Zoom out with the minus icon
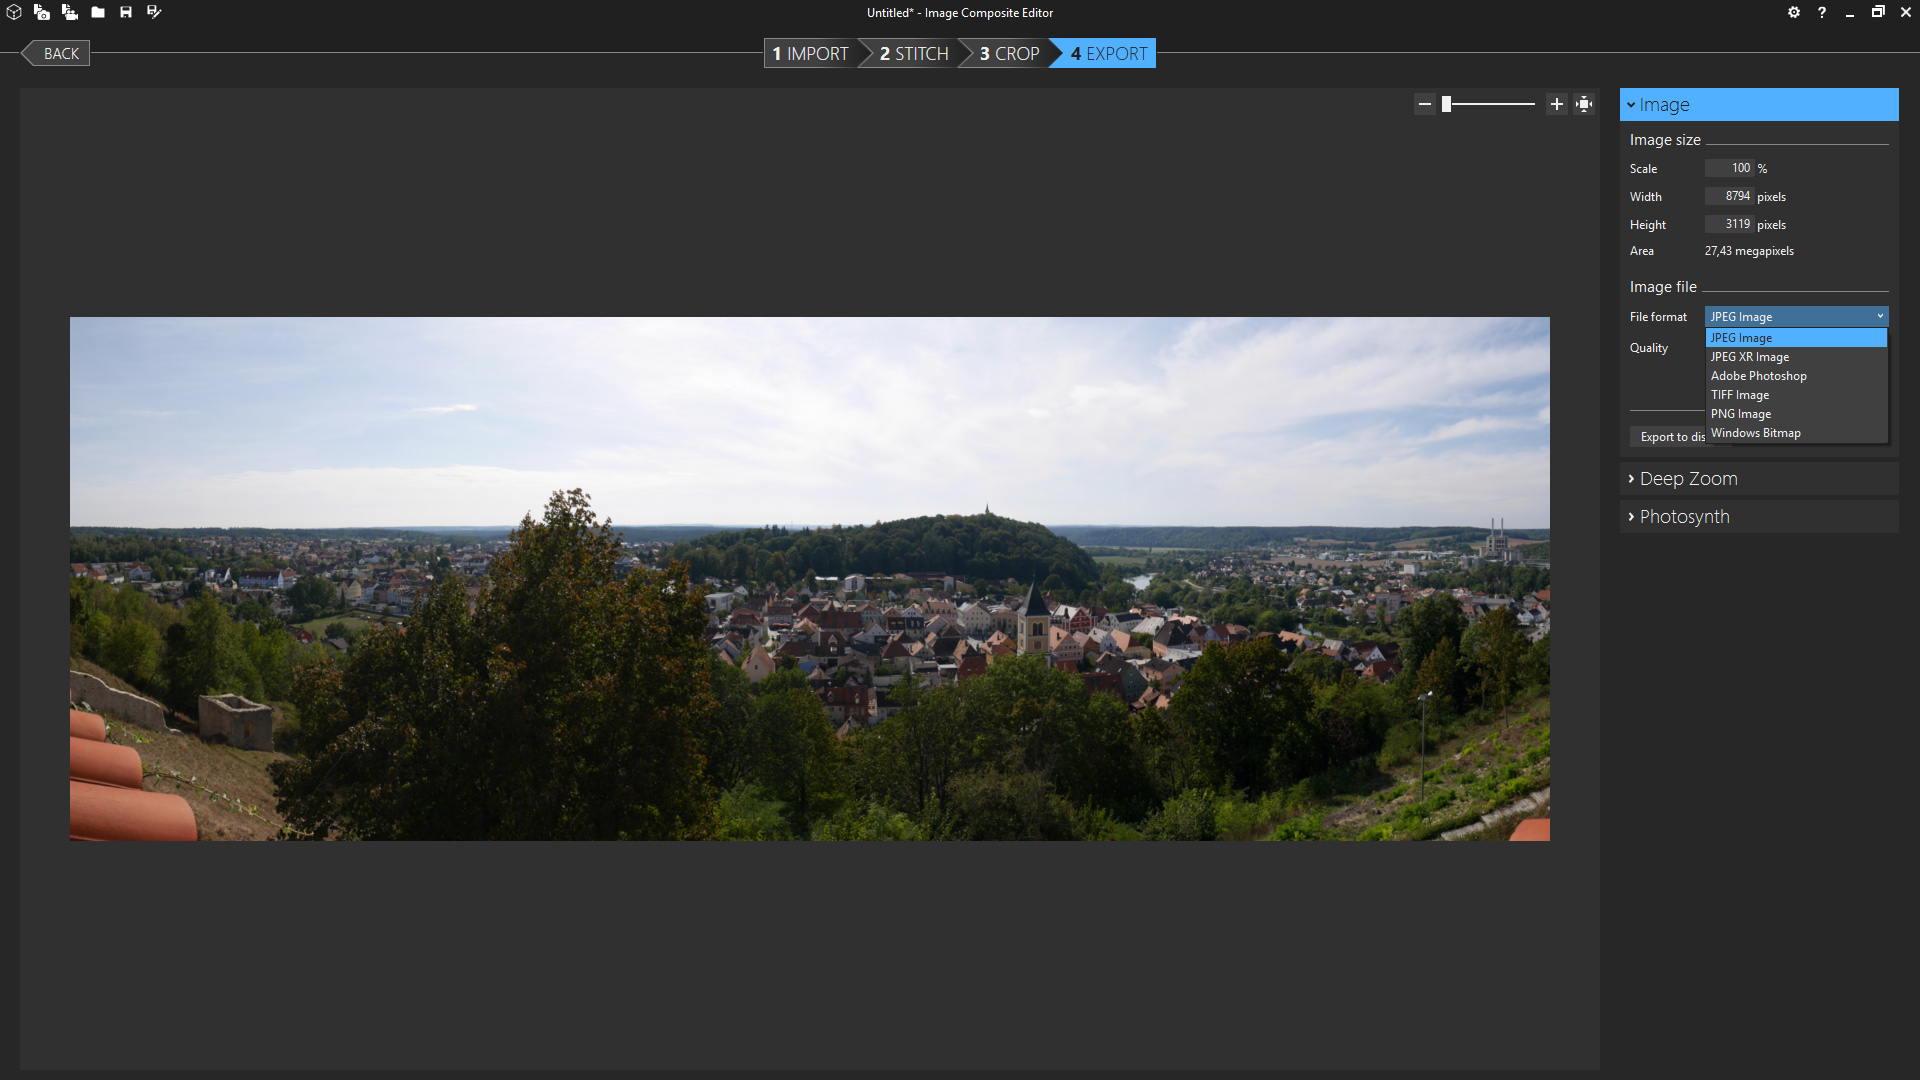Screen dimensions: 1920x1080 (x=1425, y=103)
